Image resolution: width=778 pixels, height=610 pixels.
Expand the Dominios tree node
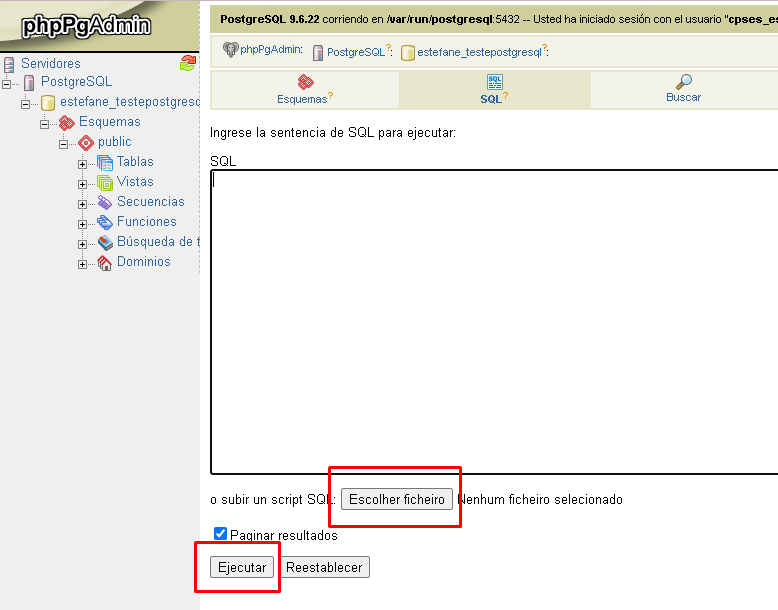82,264
